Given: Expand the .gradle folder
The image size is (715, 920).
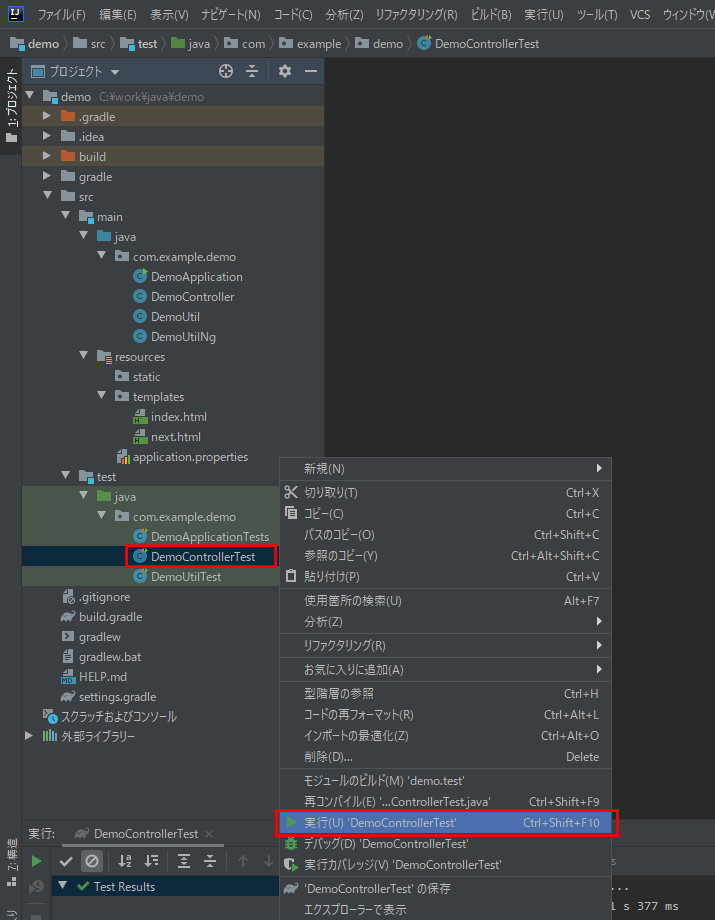Looking at the screenshot, I should click(x=46, y=117).
